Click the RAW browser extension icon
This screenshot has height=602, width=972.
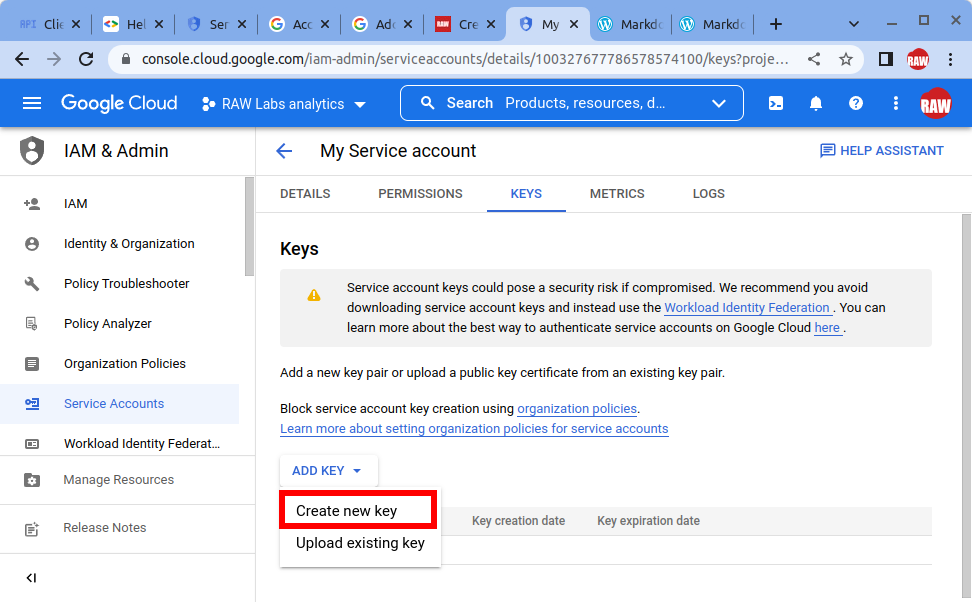pos(917,59)
